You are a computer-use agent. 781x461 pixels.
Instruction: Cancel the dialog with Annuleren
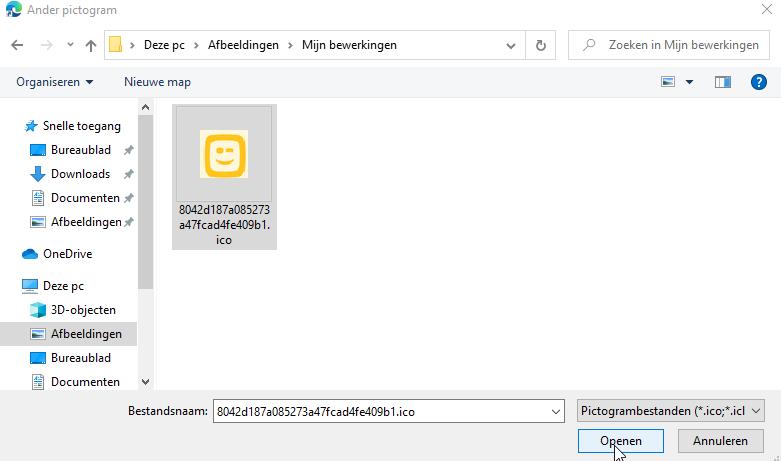[719, 441]
